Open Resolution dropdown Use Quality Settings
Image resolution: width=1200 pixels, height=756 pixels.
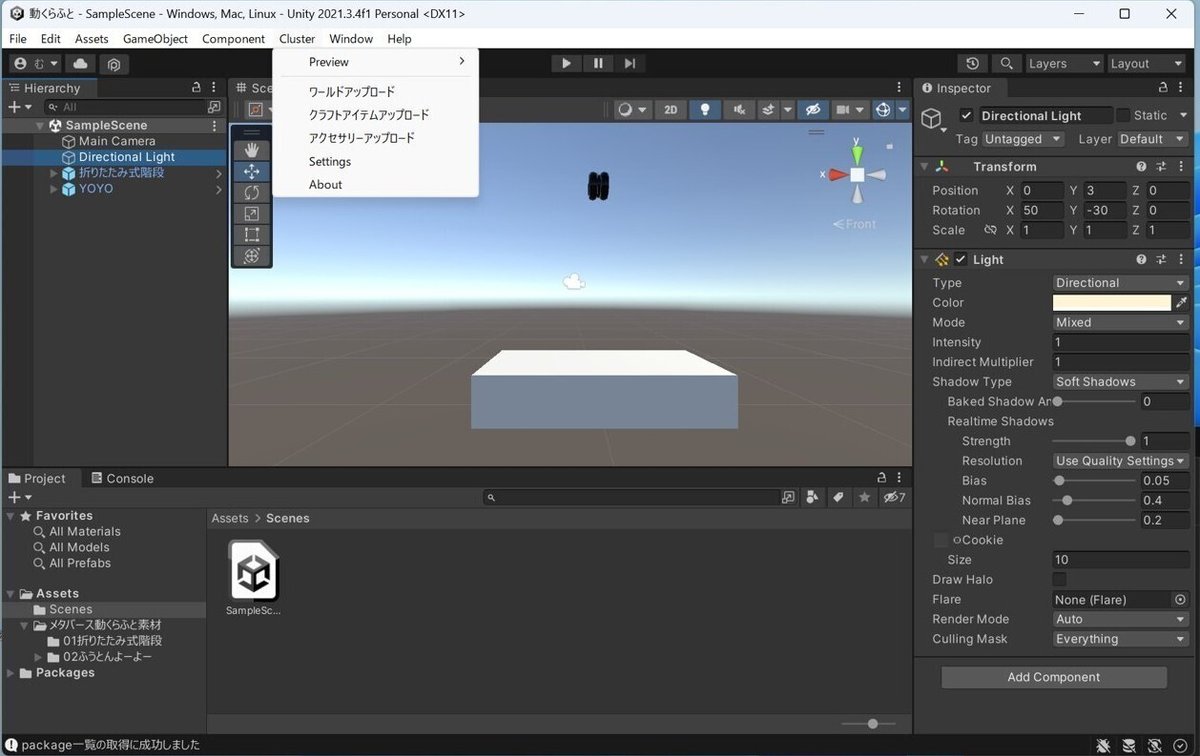pos(1120,461)
